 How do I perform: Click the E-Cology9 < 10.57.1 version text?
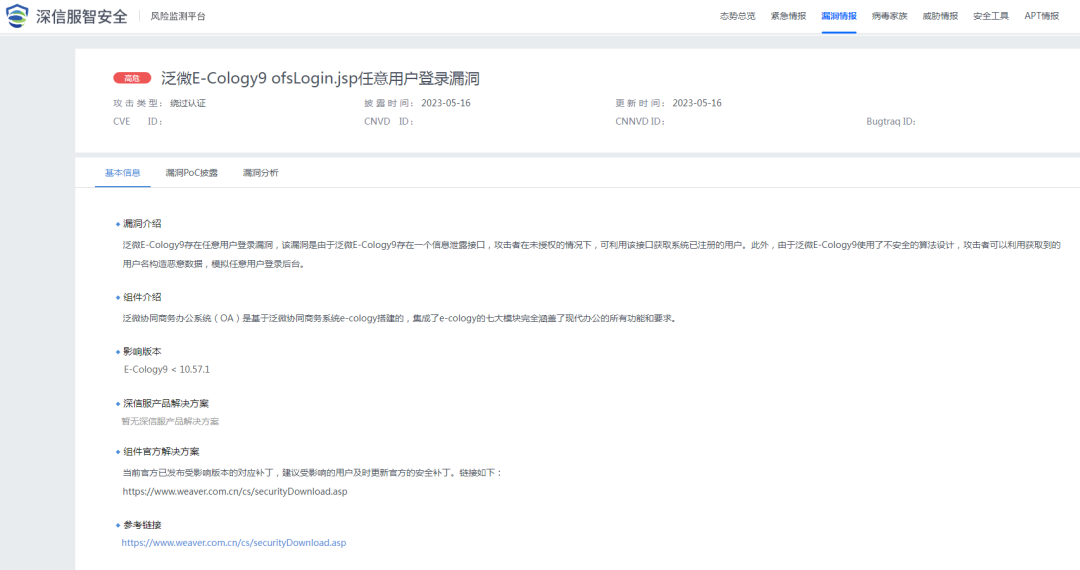[167, 370]
